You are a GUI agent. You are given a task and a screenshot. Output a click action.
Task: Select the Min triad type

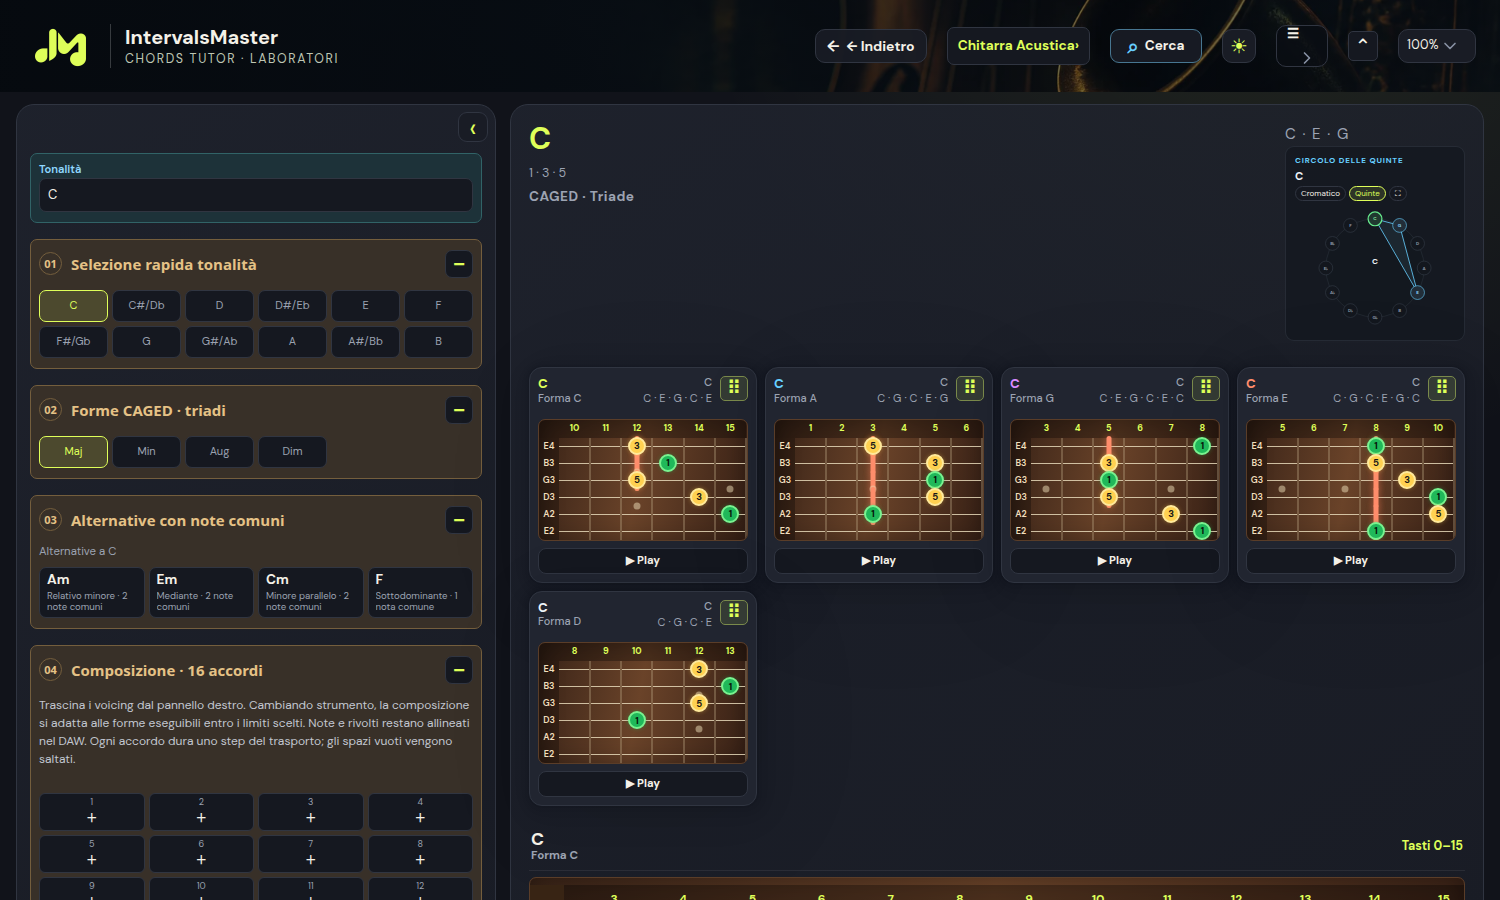point(146,452)
